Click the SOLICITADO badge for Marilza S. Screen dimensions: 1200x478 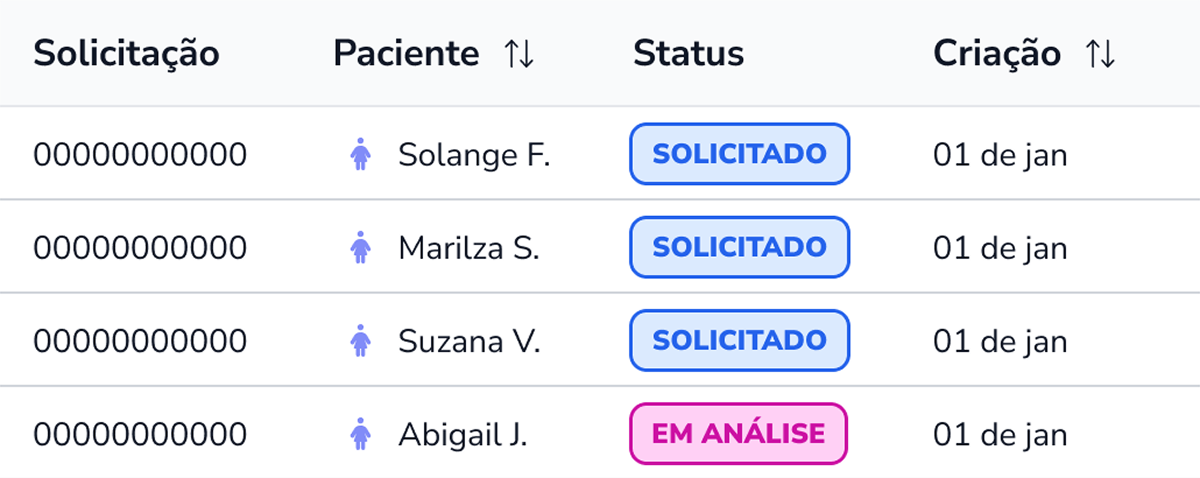coord(739,247)
